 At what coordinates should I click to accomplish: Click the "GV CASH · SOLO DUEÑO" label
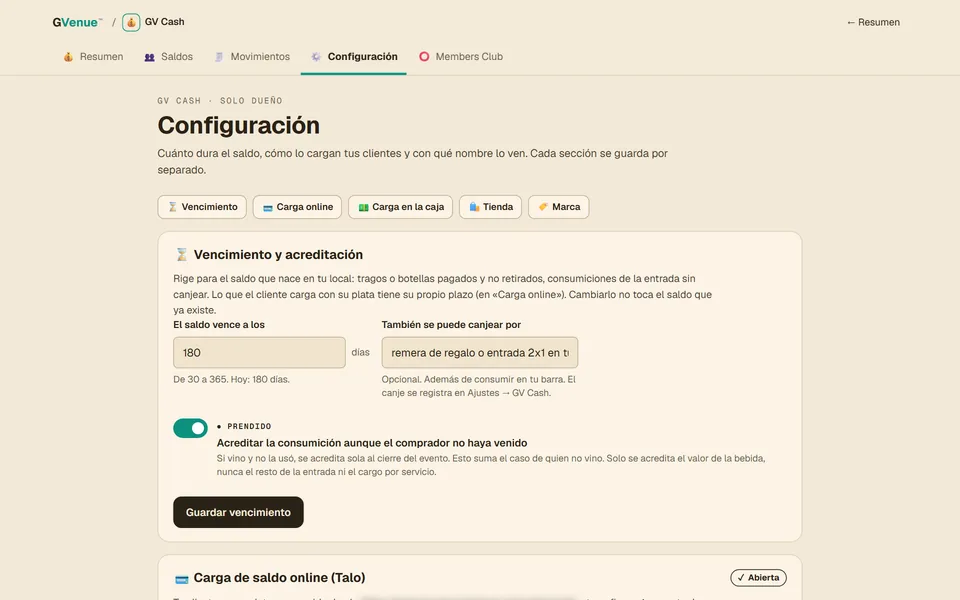pos(220,100)
